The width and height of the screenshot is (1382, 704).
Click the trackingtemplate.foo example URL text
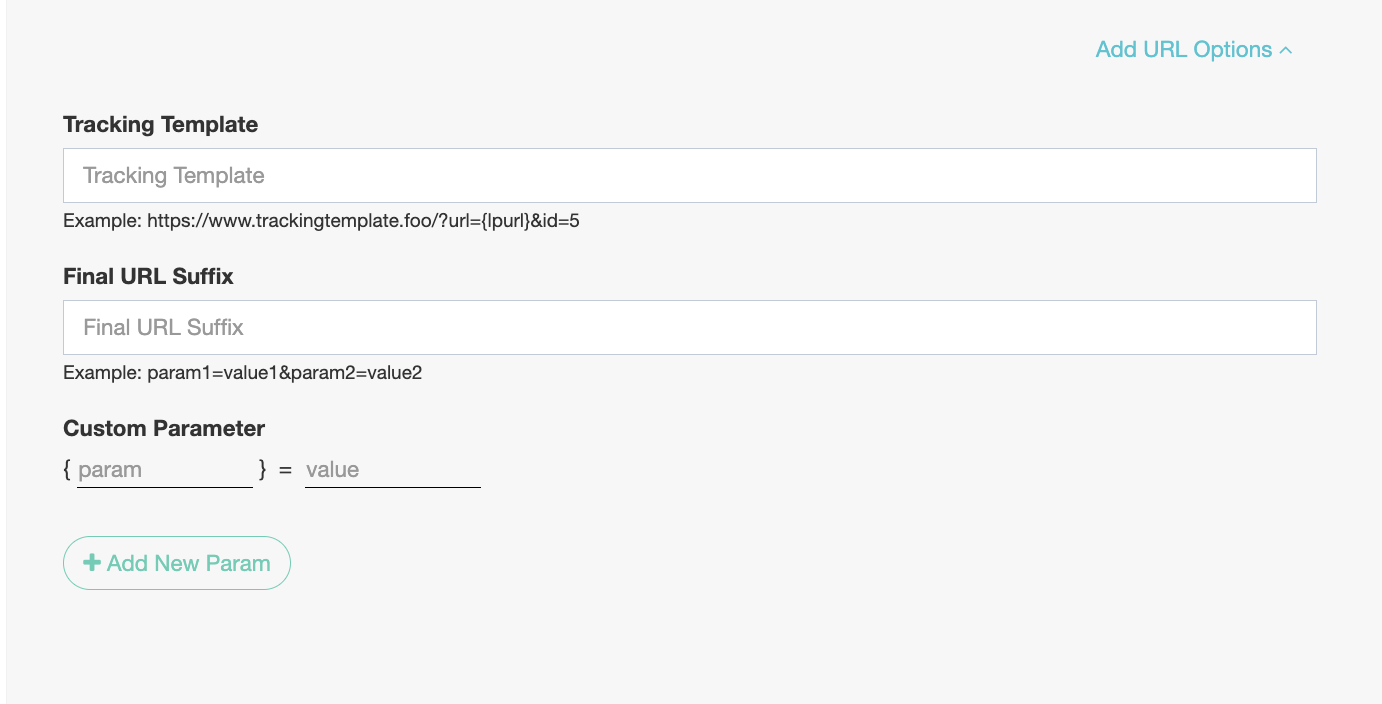click(363, 221)
